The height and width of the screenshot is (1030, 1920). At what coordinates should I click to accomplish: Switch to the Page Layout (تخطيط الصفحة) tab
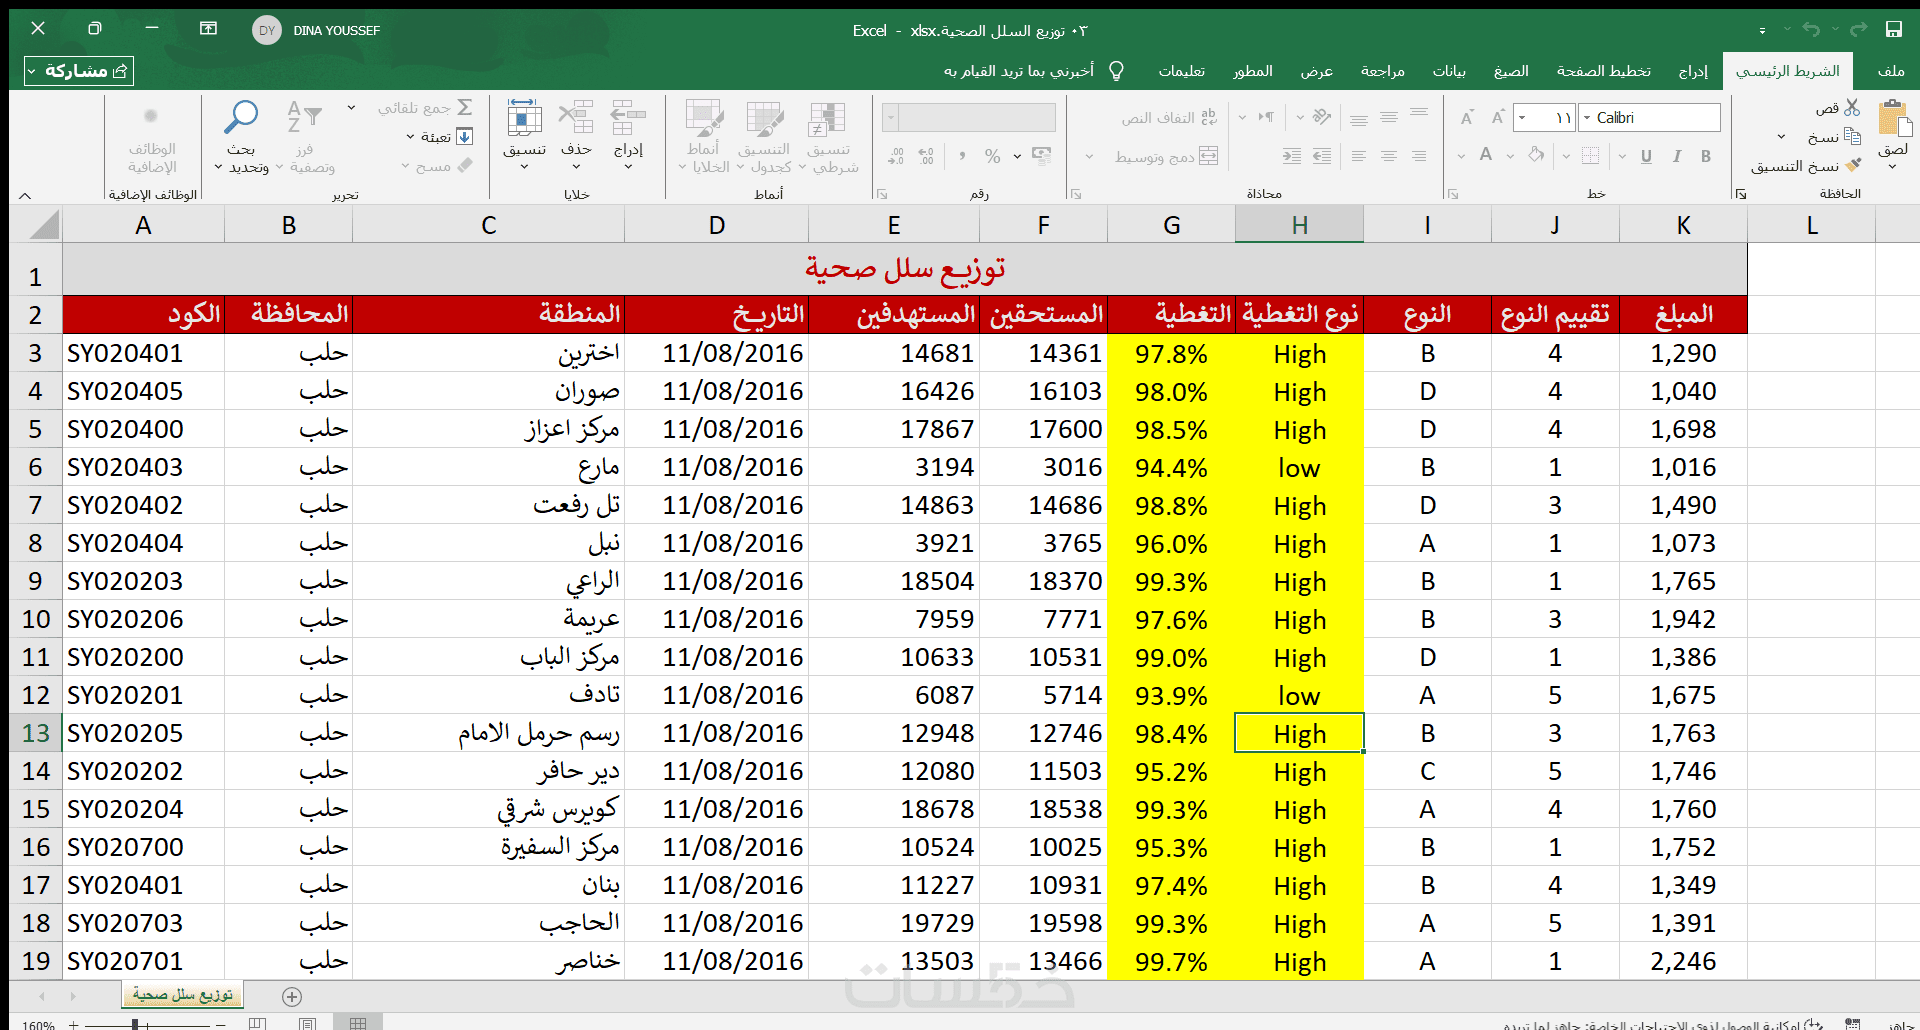(x=1603, y=71)
